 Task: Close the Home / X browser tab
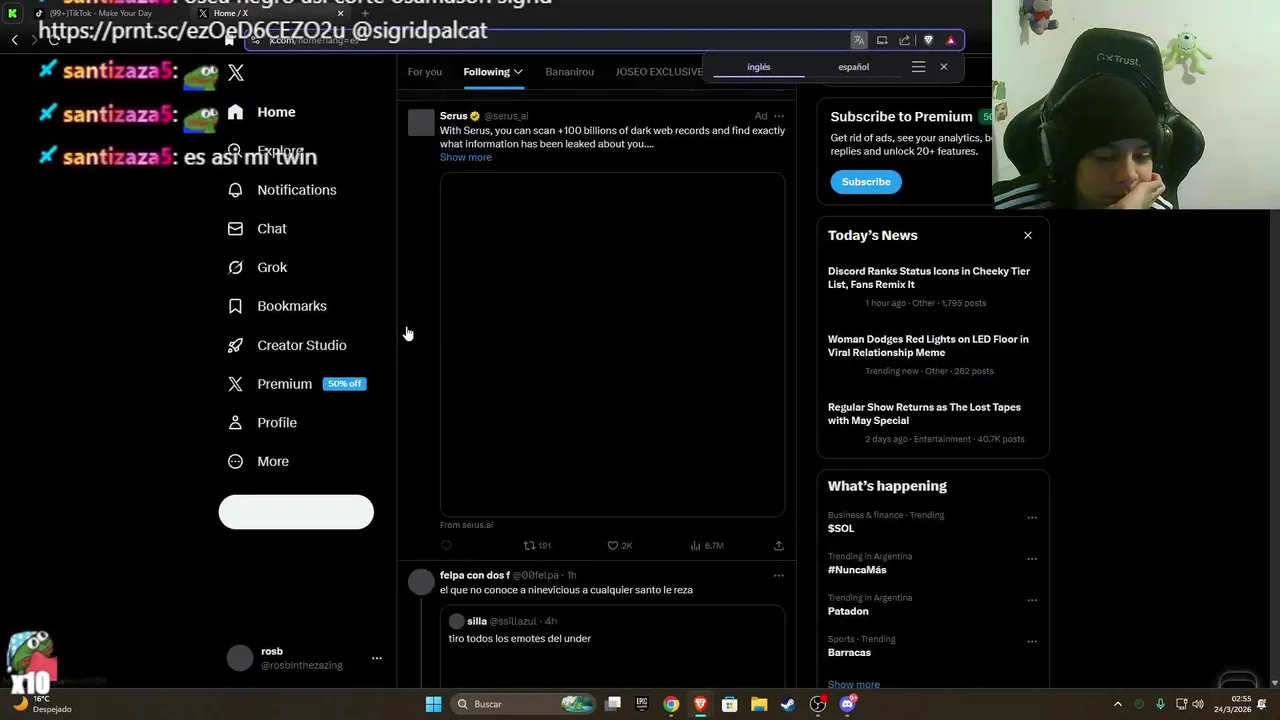point(340,13)
